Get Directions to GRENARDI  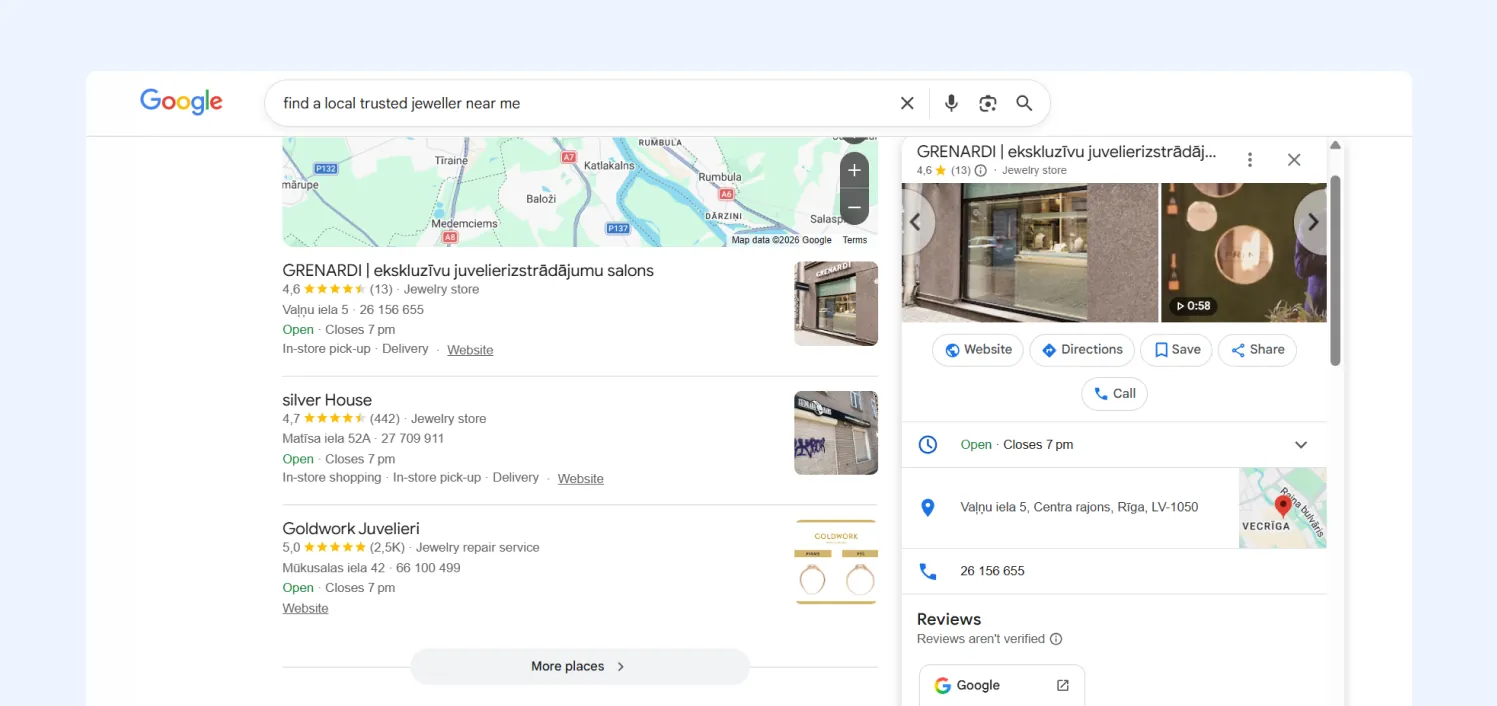1082,350
